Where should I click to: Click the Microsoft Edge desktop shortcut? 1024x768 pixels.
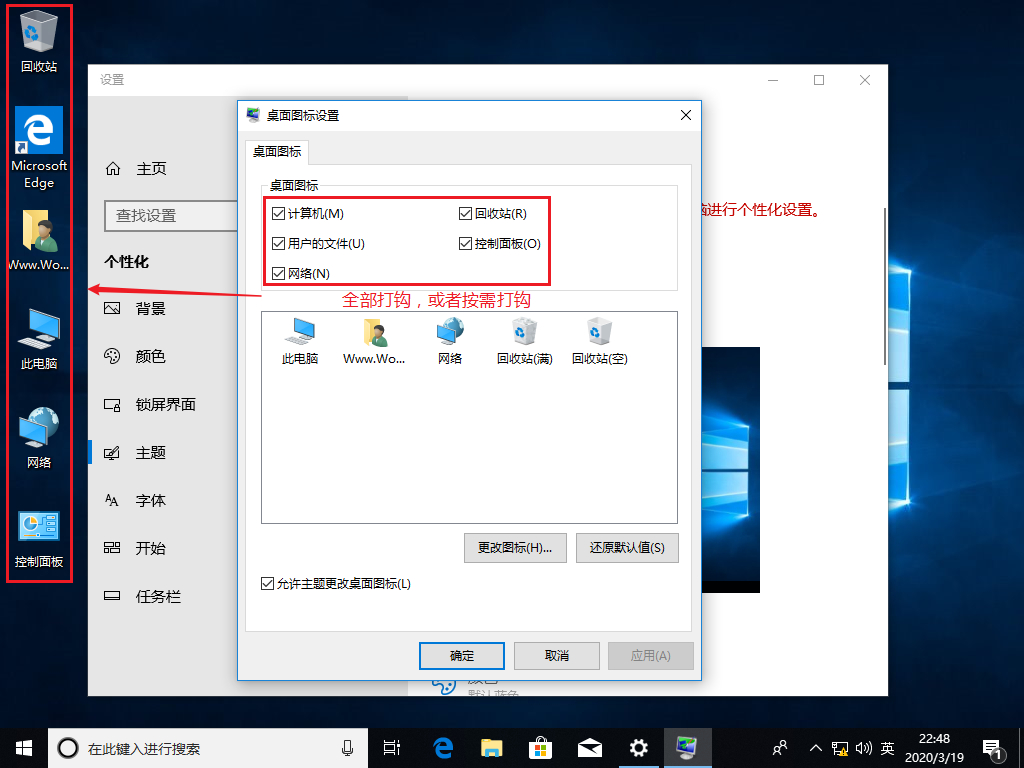coord(39,147)
